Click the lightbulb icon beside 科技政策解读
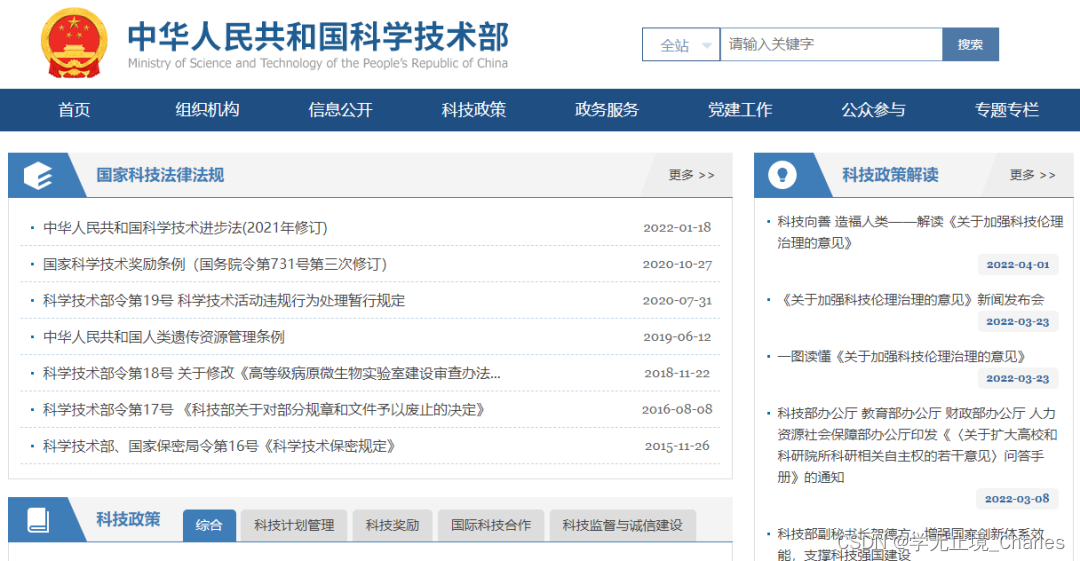This screenshot has width=1080, height=561. tap(782, 175)
